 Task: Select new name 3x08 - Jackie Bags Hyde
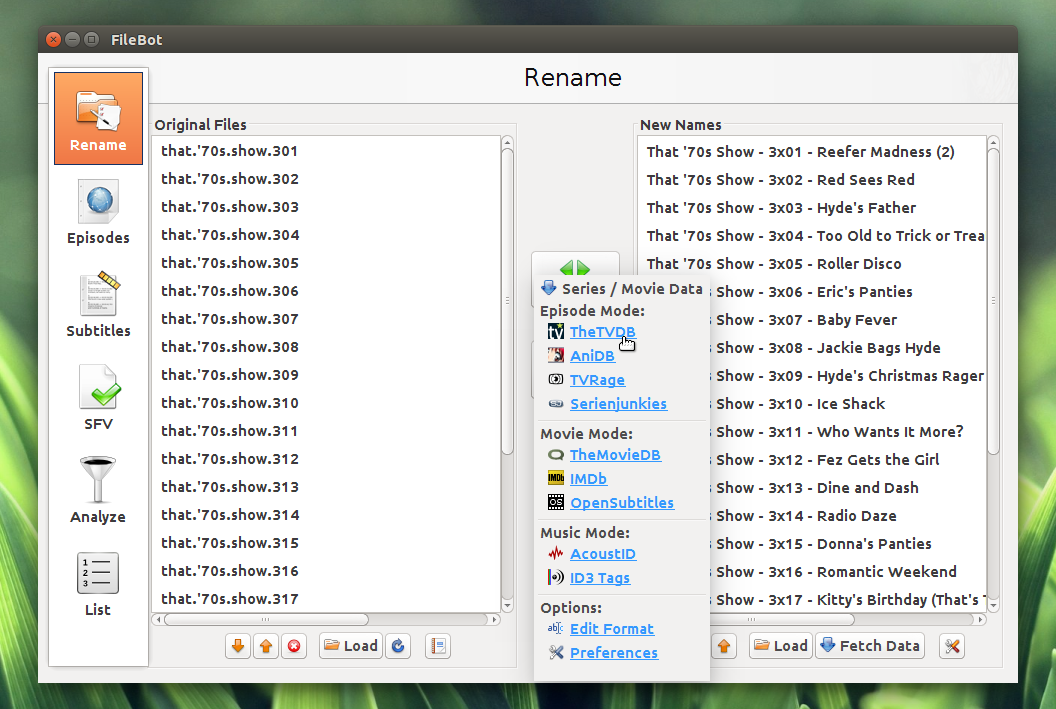click(x=847, y=348)
